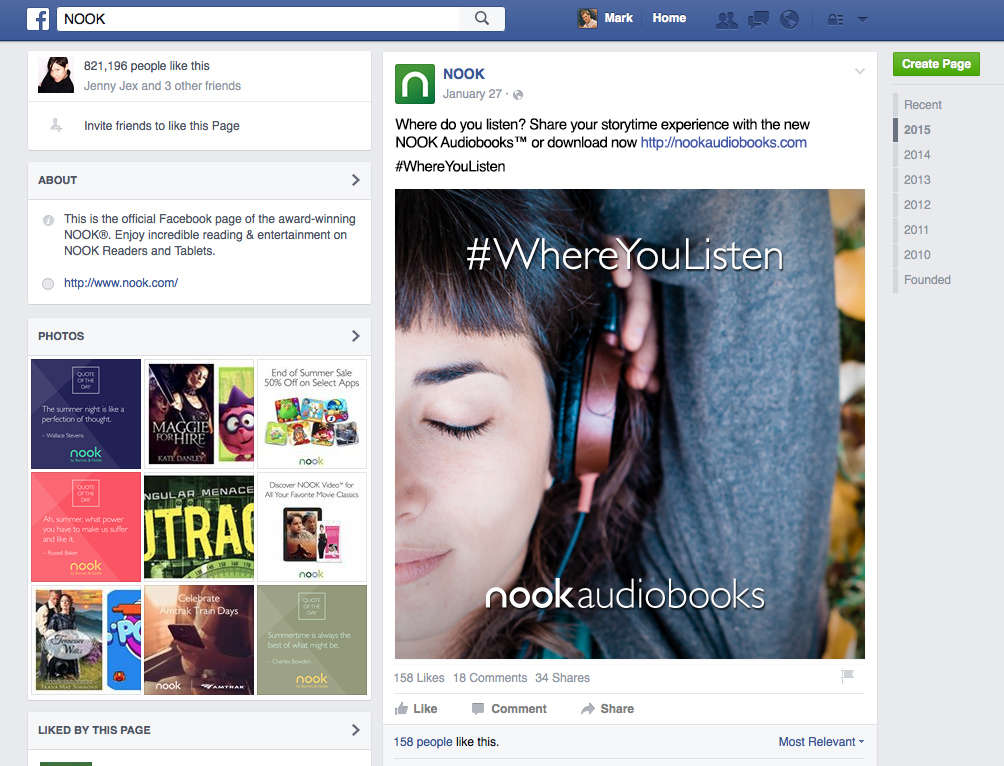Expand the Liked By This Page chevron
The height and width of the screenshot is (766, 1004).
pyautogui.click(x=356, y=729)
